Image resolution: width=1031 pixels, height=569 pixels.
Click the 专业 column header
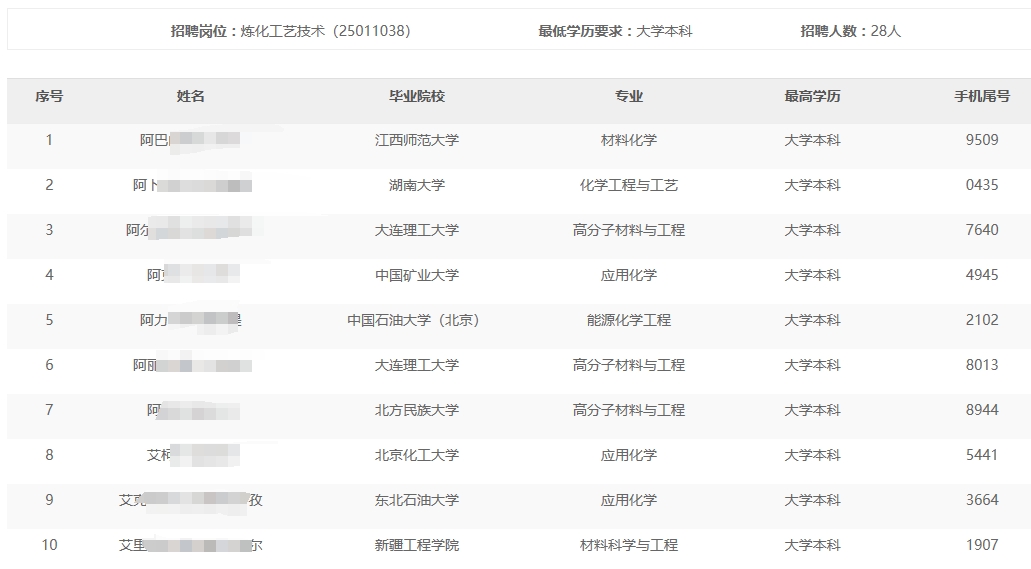click(x=629, y=96)
